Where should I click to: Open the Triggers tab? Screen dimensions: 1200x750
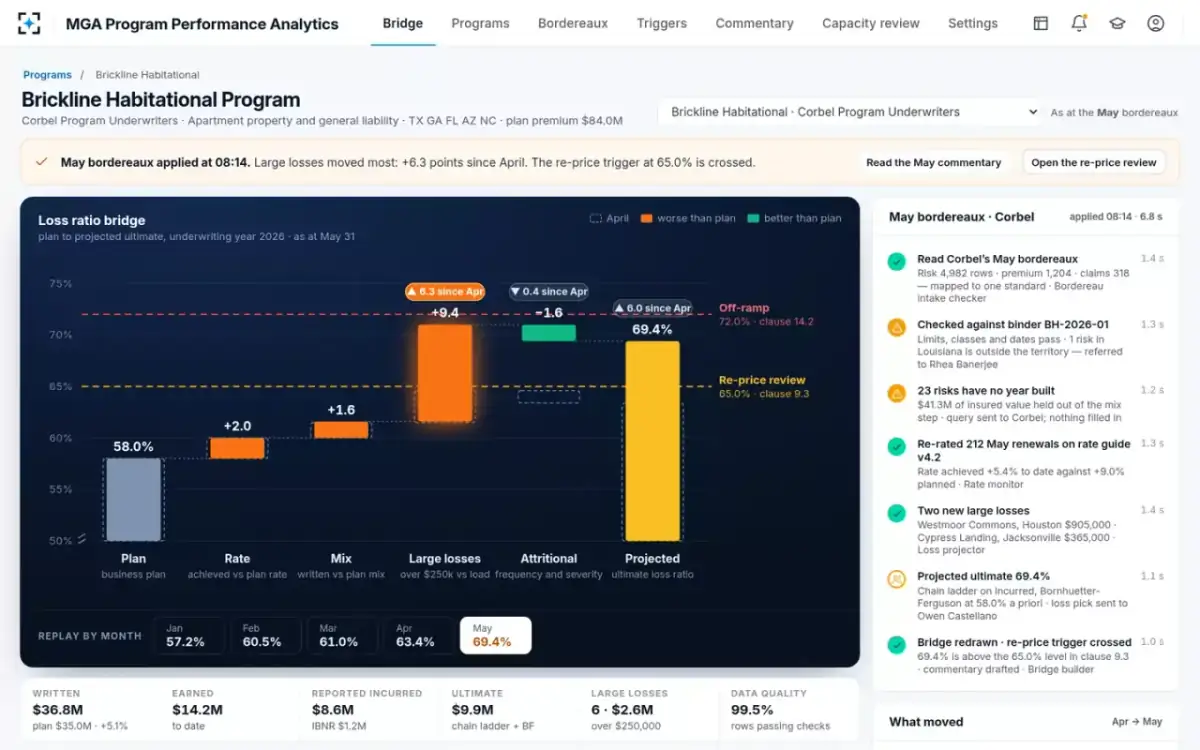[x=662, y=23]
